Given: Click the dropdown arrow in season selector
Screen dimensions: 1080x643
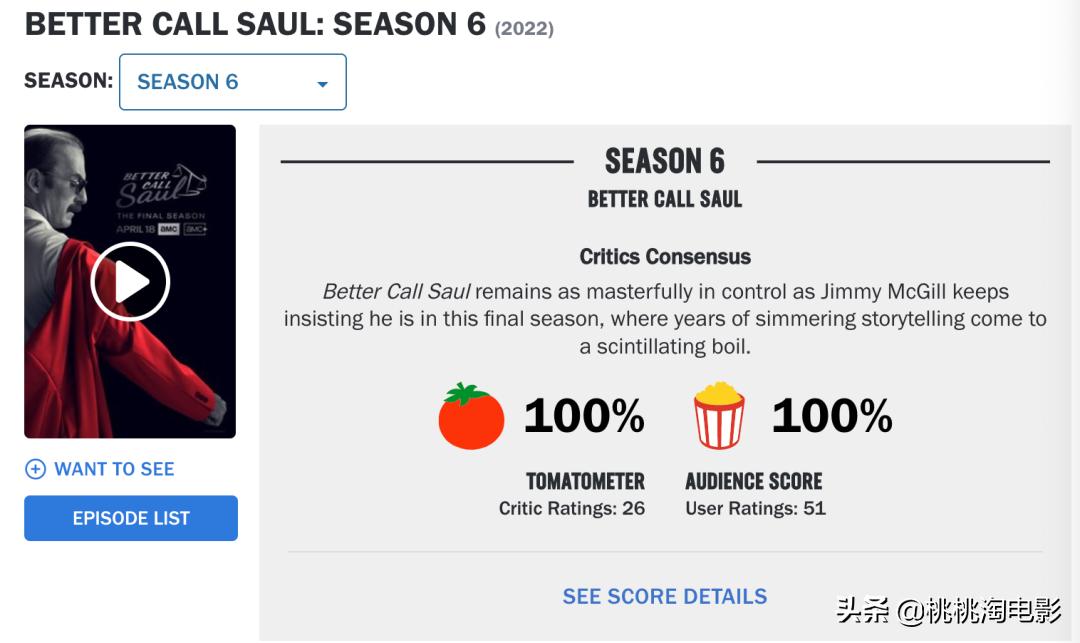Looking at the screenshot, I should (322, 84).
